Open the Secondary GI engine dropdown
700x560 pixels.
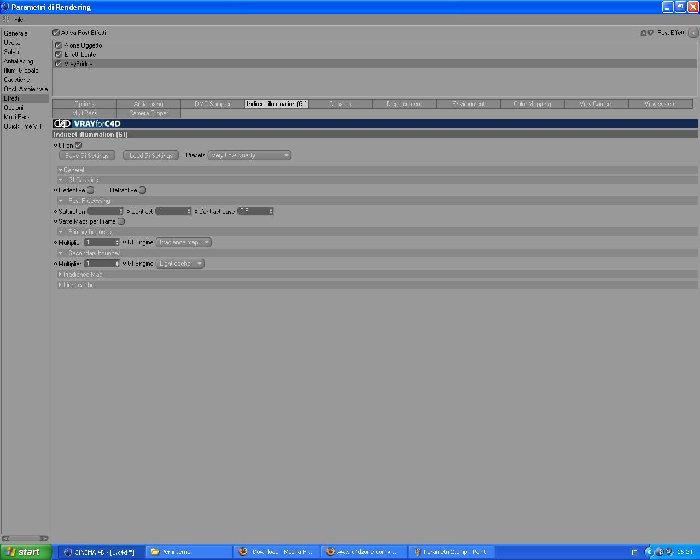click(180, 264)
